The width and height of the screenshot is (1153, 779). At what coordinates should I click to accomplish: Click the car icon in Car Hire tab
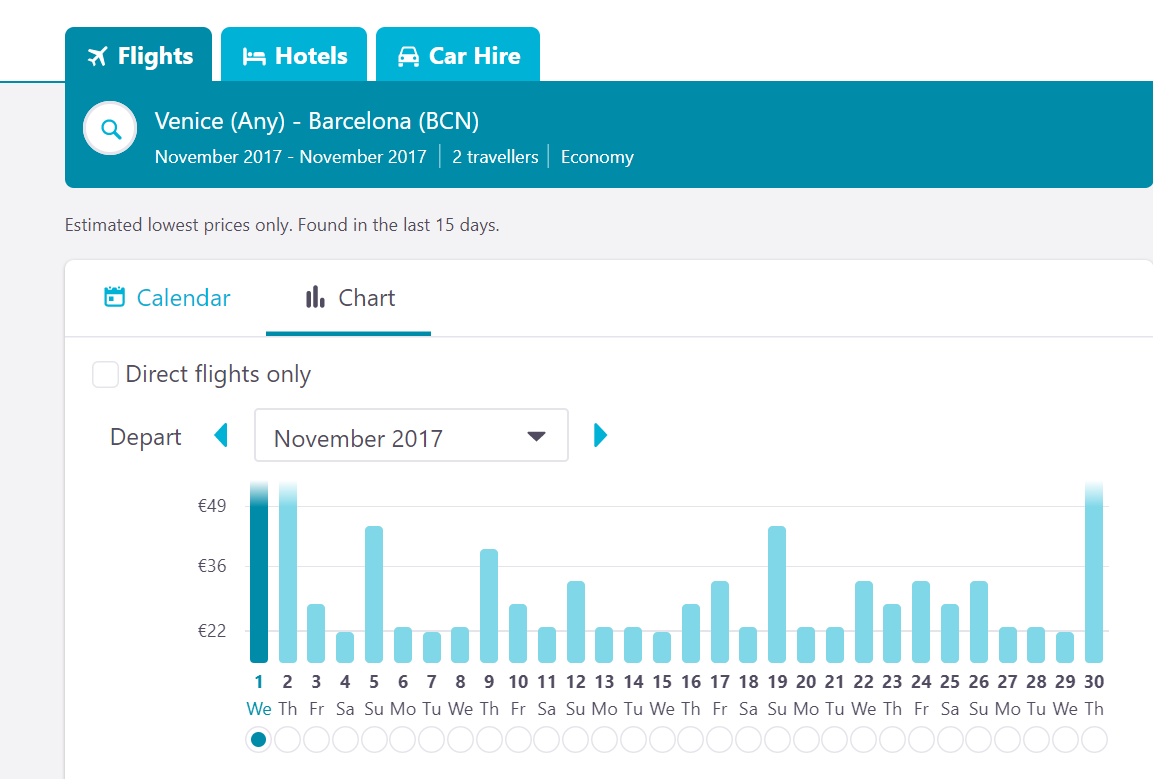tap(408, 56)
